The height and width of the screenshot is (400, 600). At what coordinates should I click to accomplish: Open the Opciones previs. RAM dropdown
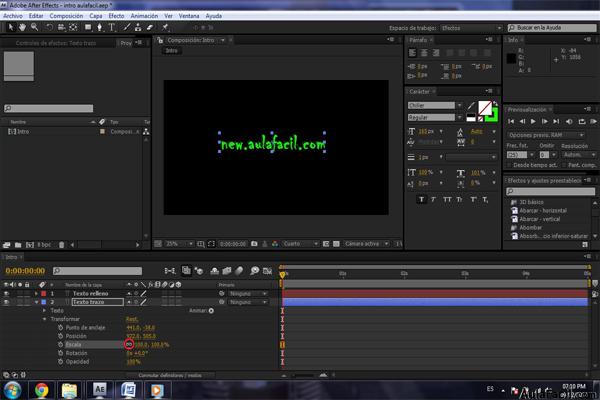click(546, 135)
